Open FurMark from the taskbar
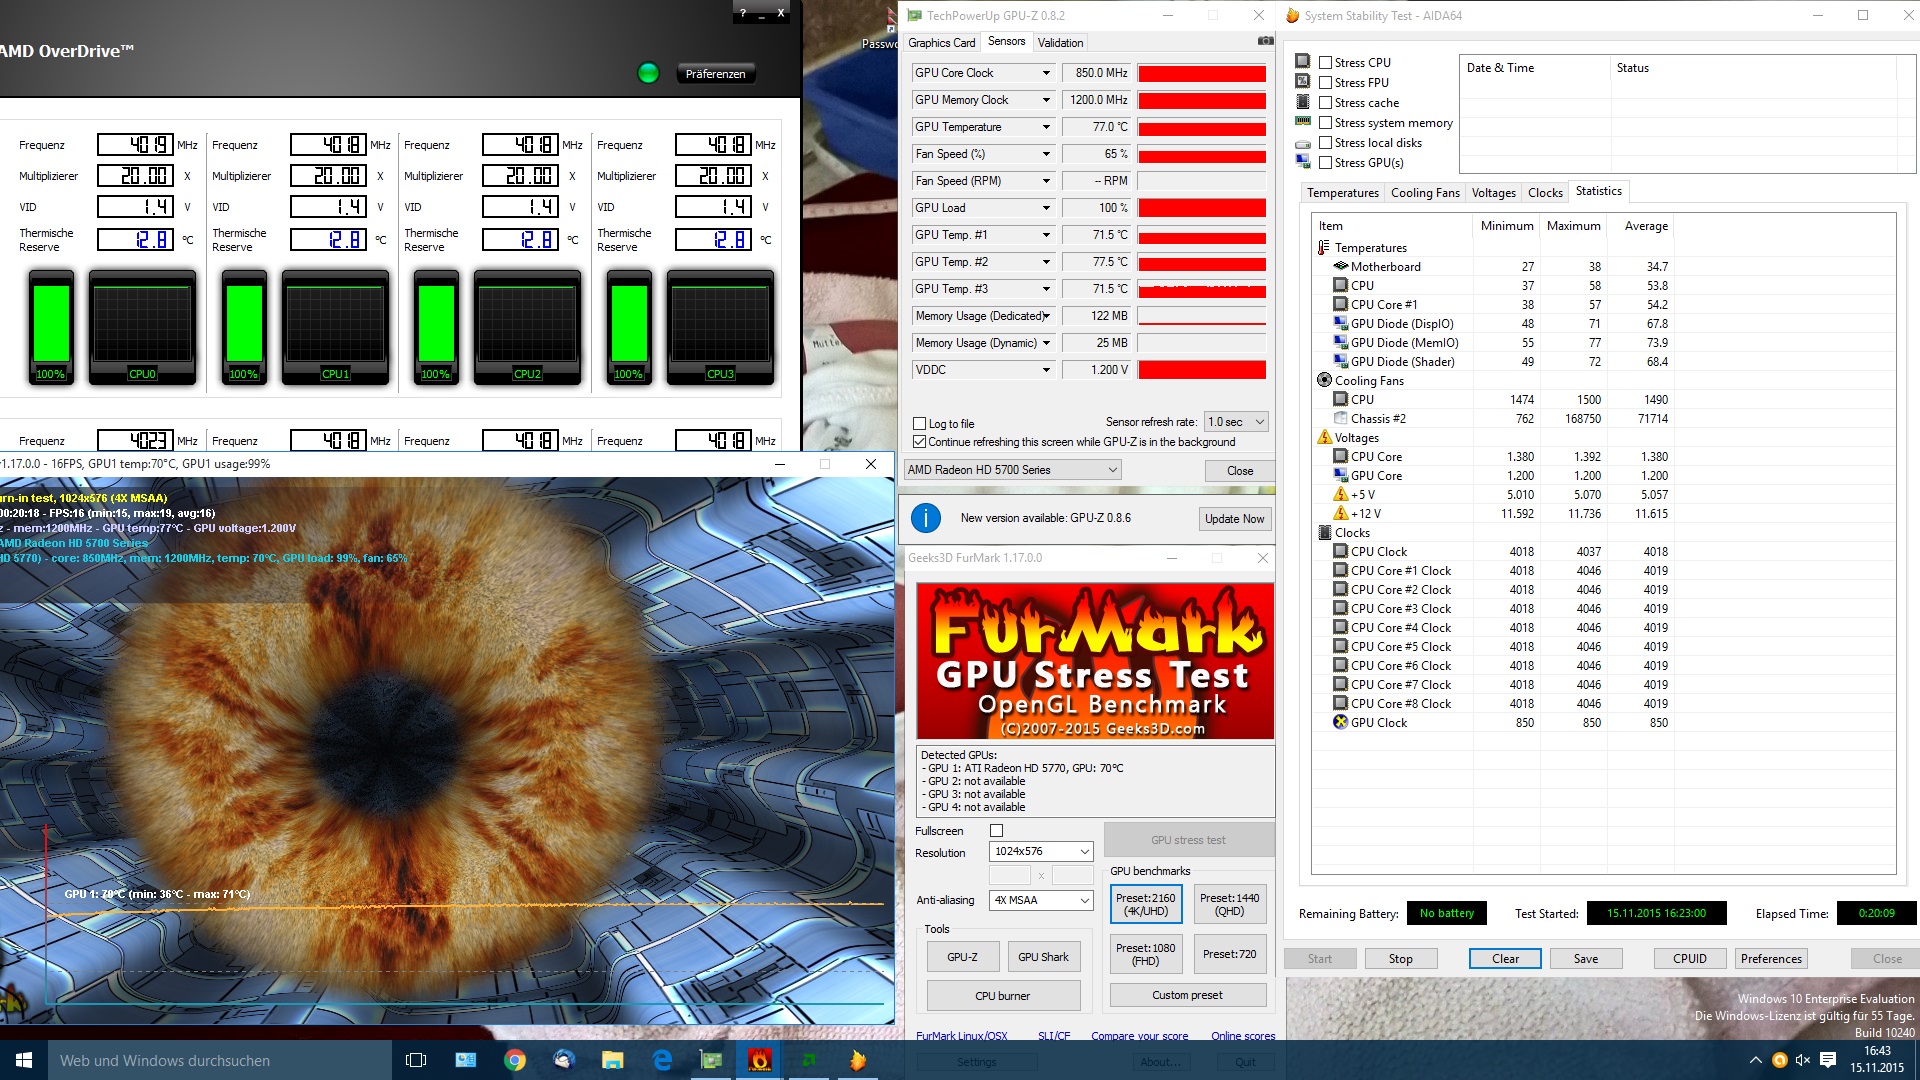This screenshot has height=1080, width=1920. [x=760, y=1060]
